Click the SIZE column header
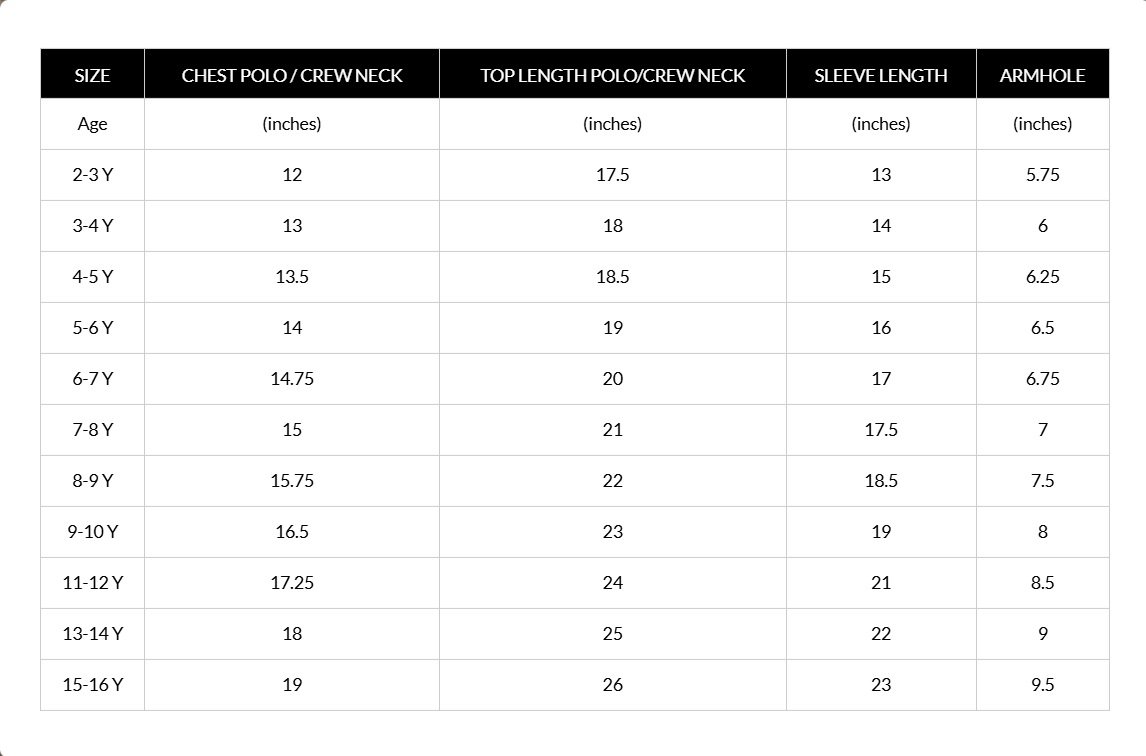Screen dimensions: 1146x756 click(x=92, y=75)
